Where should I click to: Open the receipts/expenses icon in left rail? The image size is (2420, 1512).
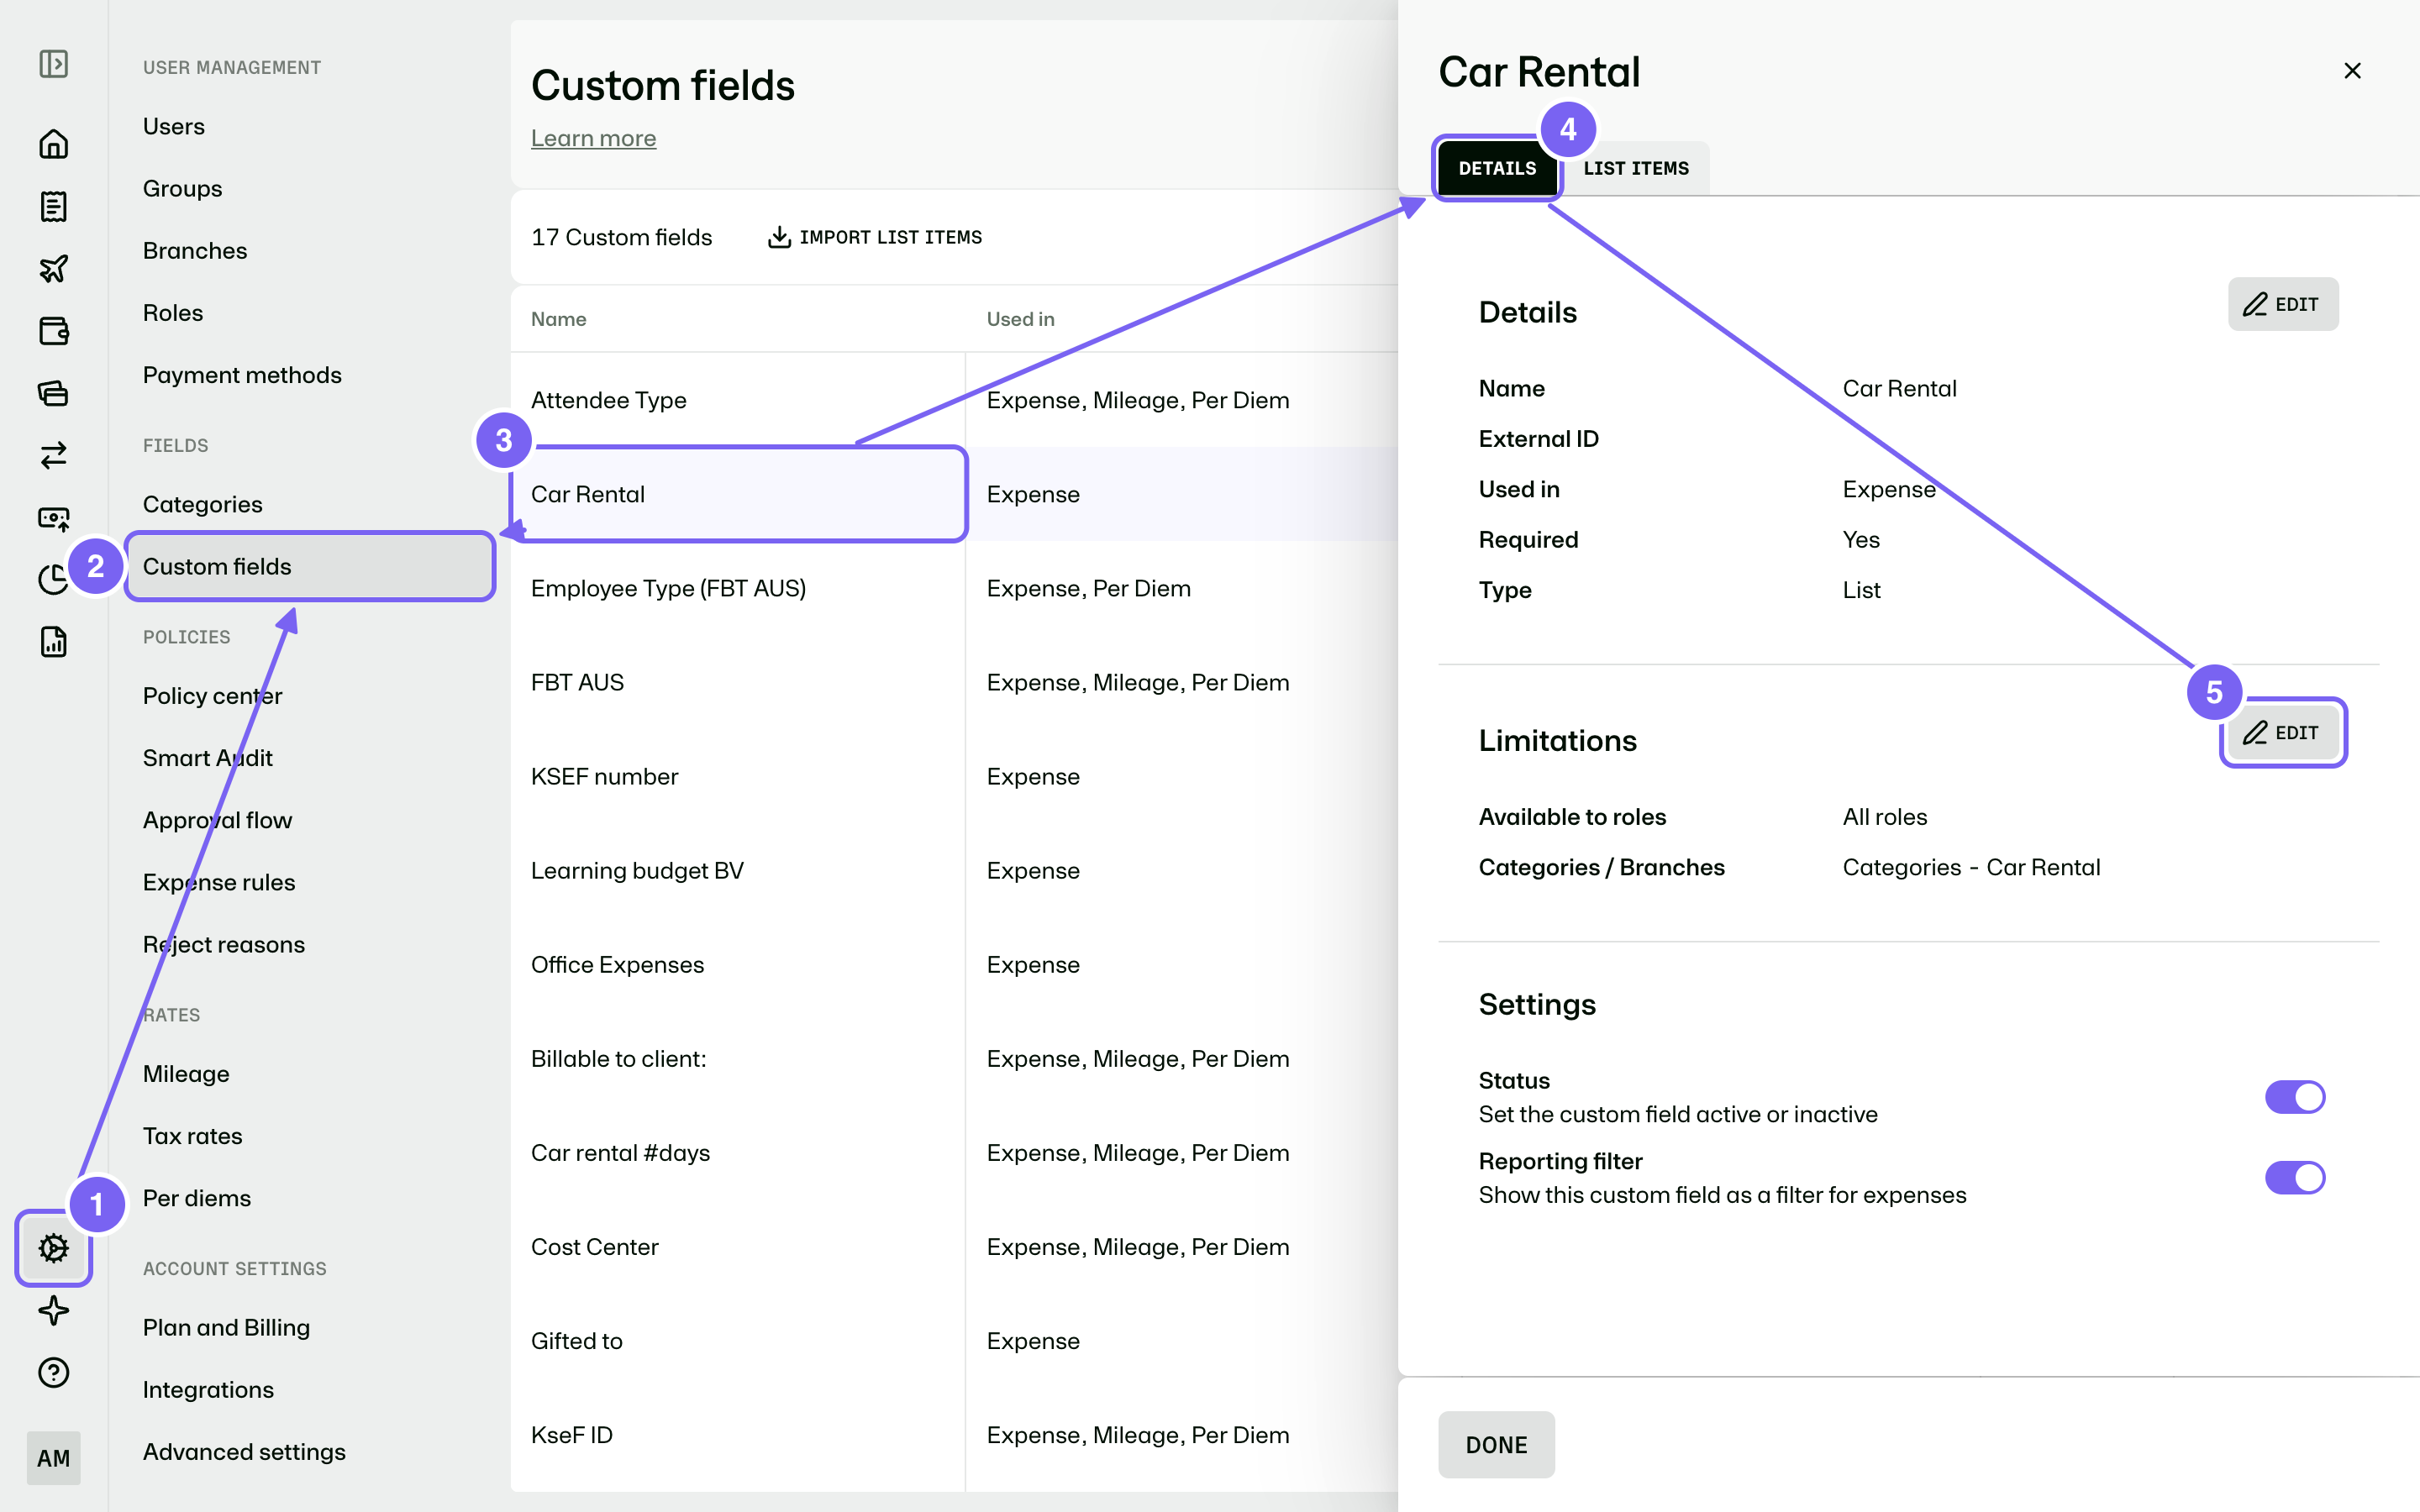(54, 206)
